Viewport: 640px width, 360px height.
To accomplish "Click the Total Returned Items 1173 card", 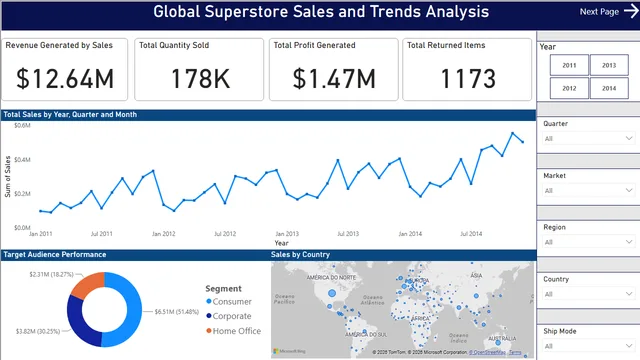I will click(467, 69).
